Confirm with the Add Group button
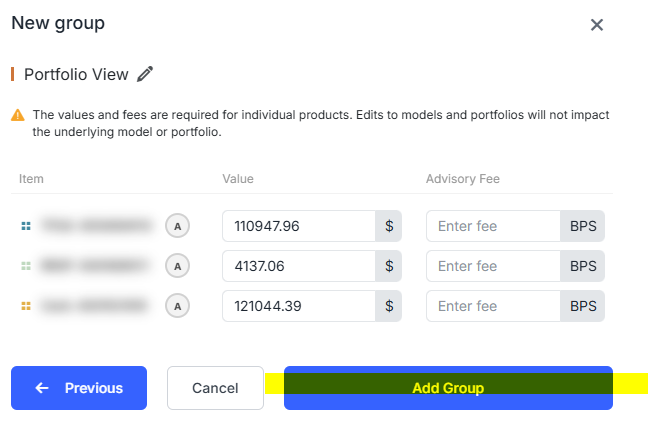This screenshot has width=648, height=421. (x=448, y=388)
